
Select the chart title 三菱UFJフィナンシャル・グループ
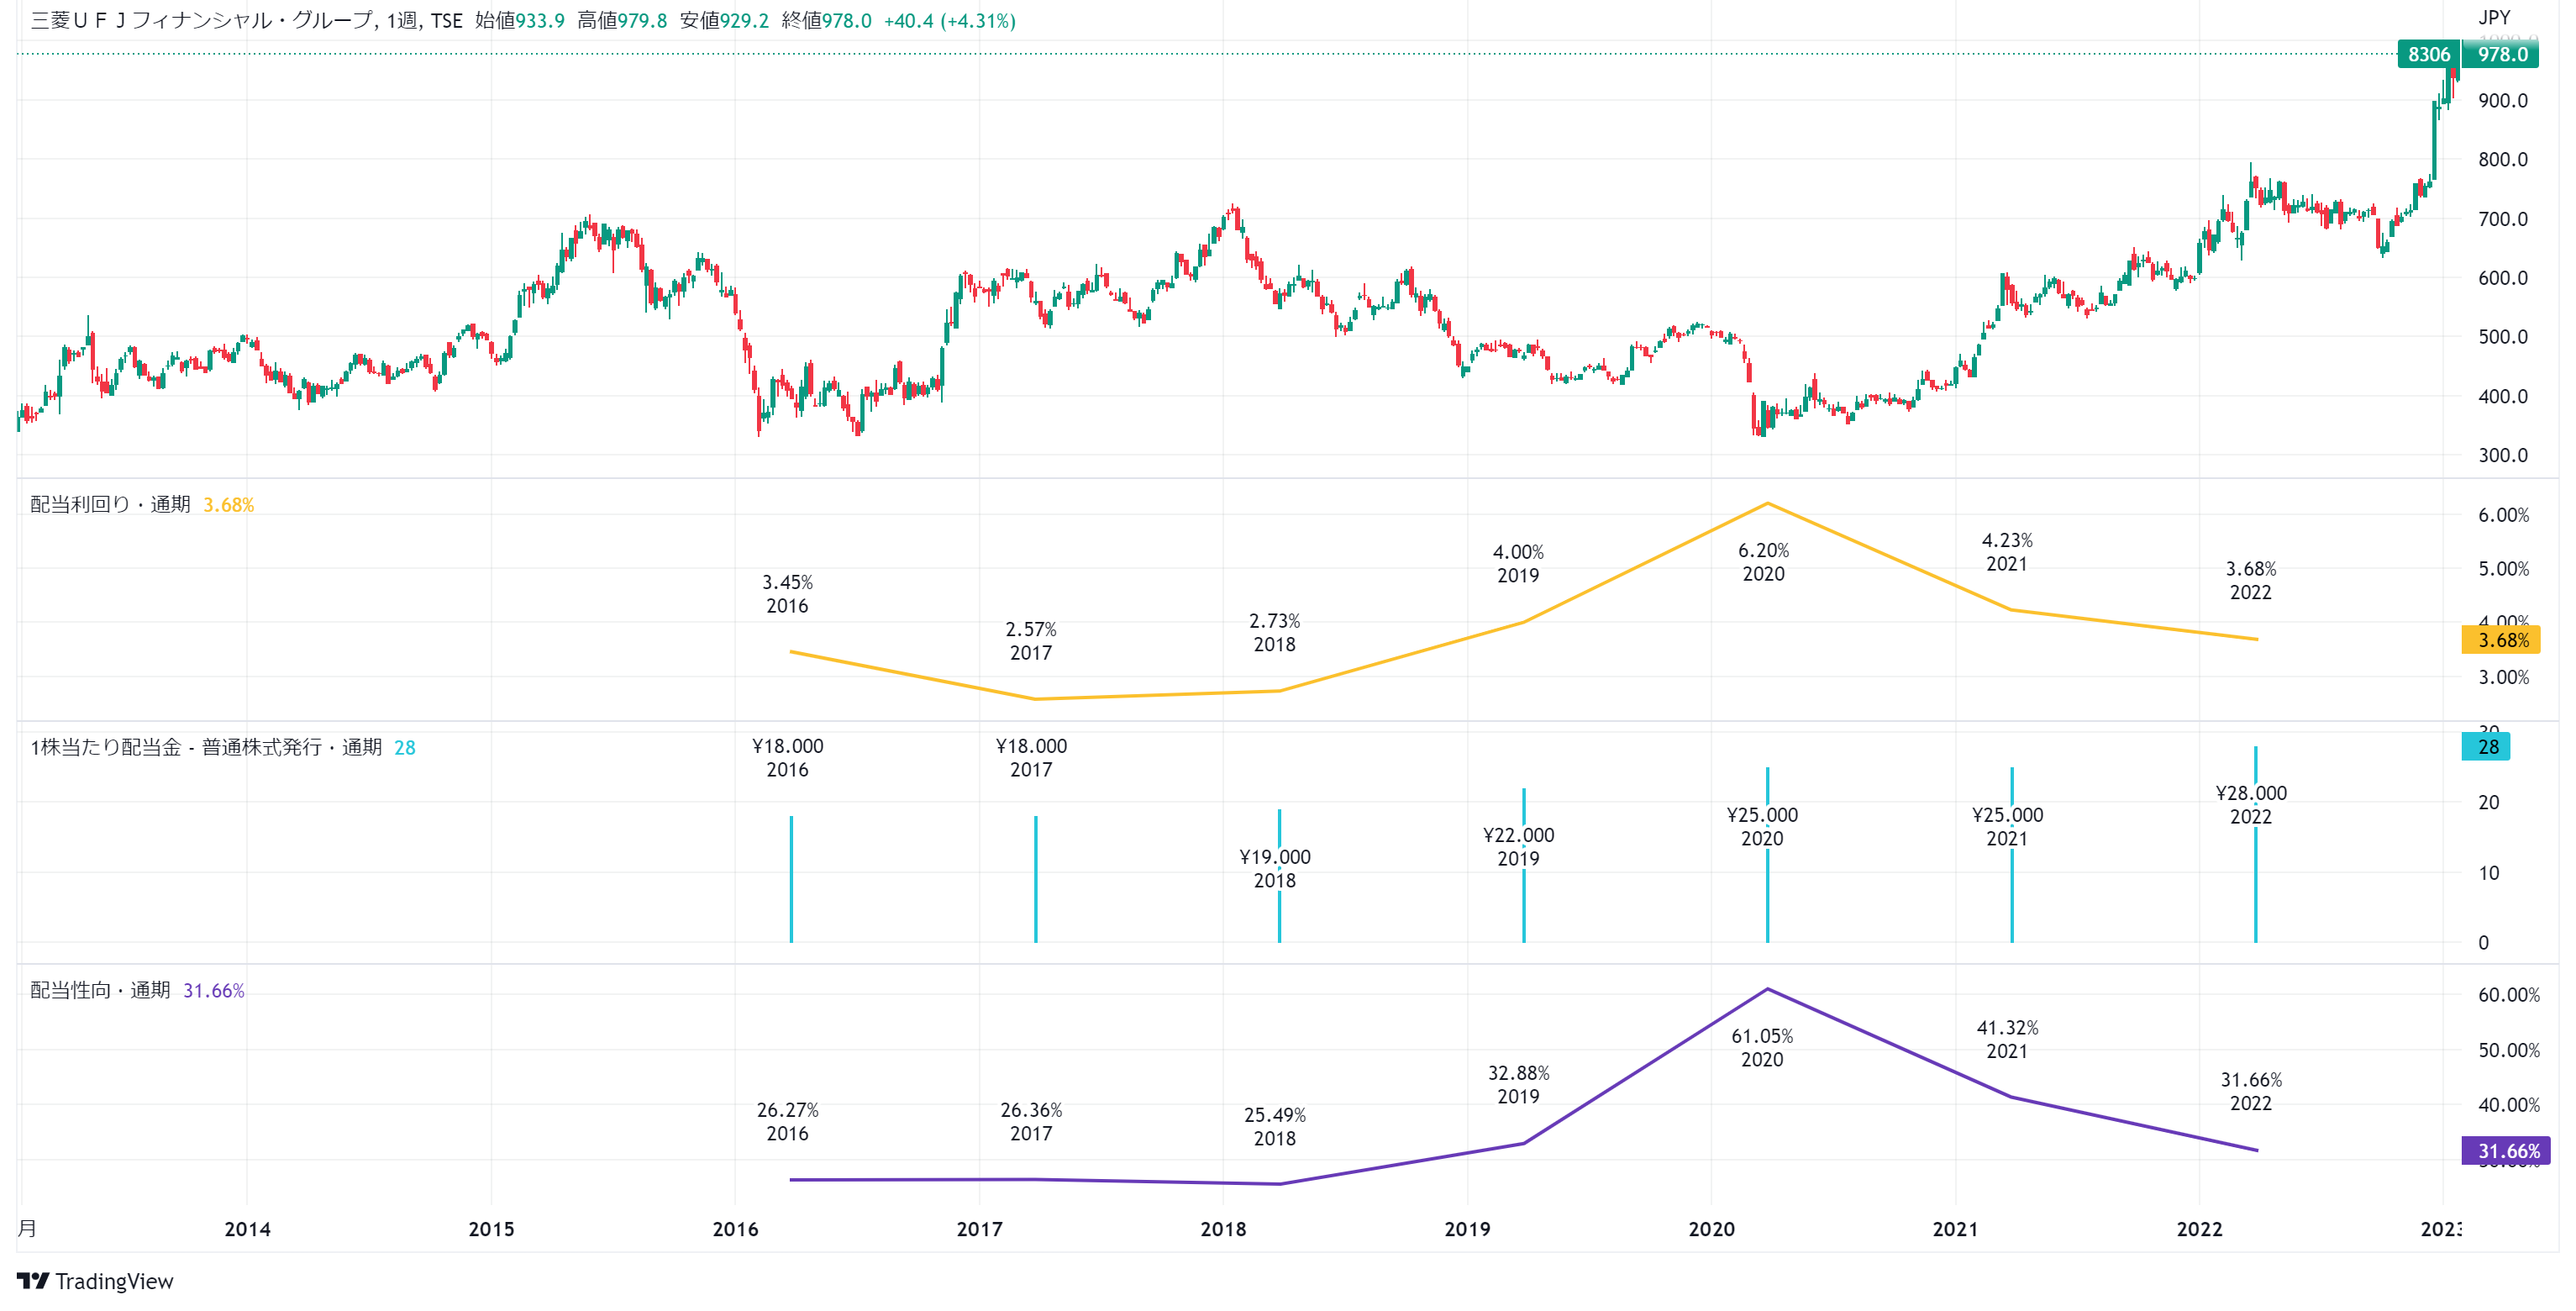203,21
